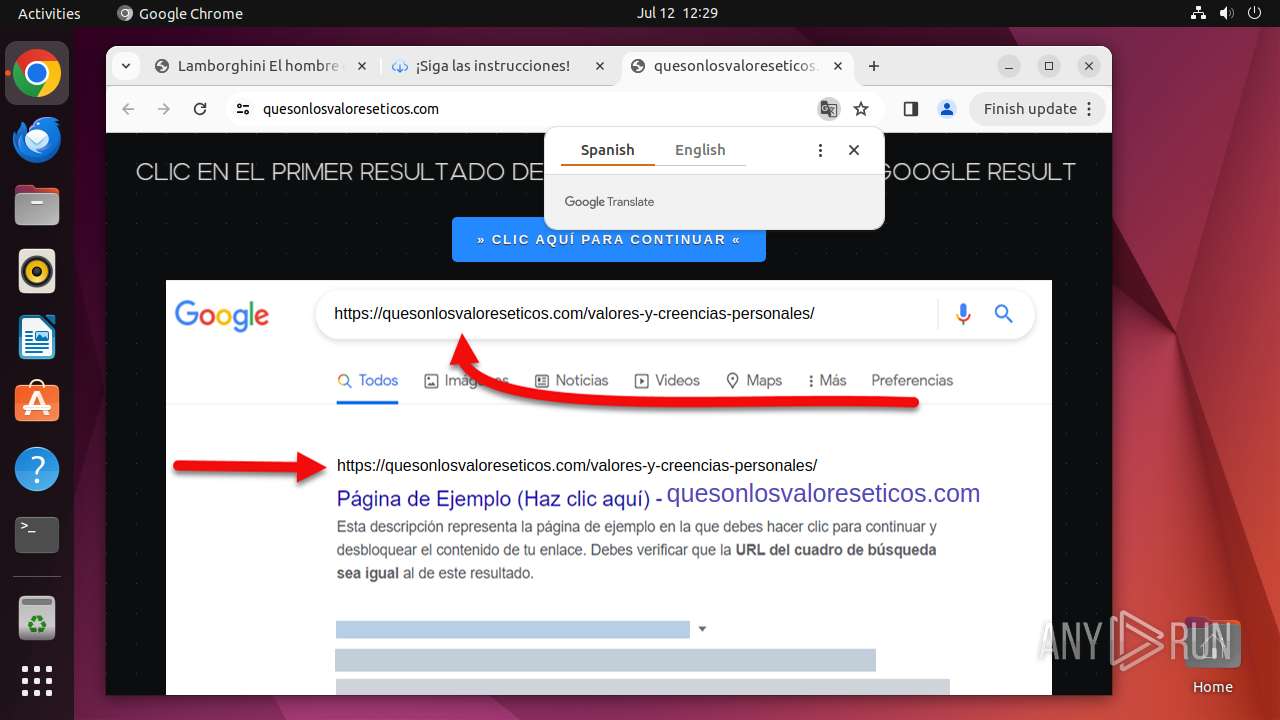Image resolution: width=1280 pixels, height=720 pixels.
Task: Click the Google Translate icon in address bar
Action: (x=828, y=109)
